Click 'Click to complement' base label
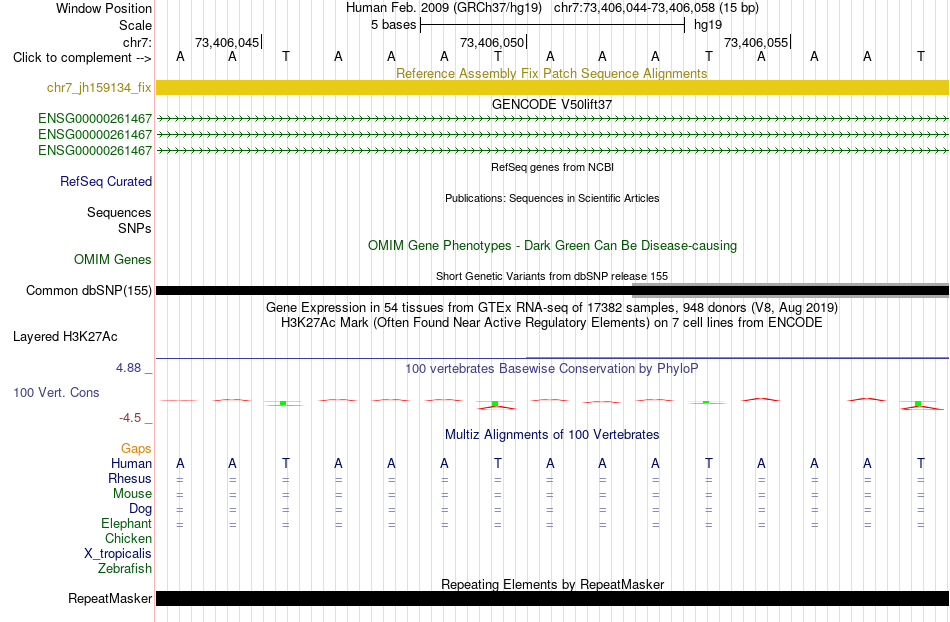950x622 pixels. pyautogui.click(x=82, y=58)
